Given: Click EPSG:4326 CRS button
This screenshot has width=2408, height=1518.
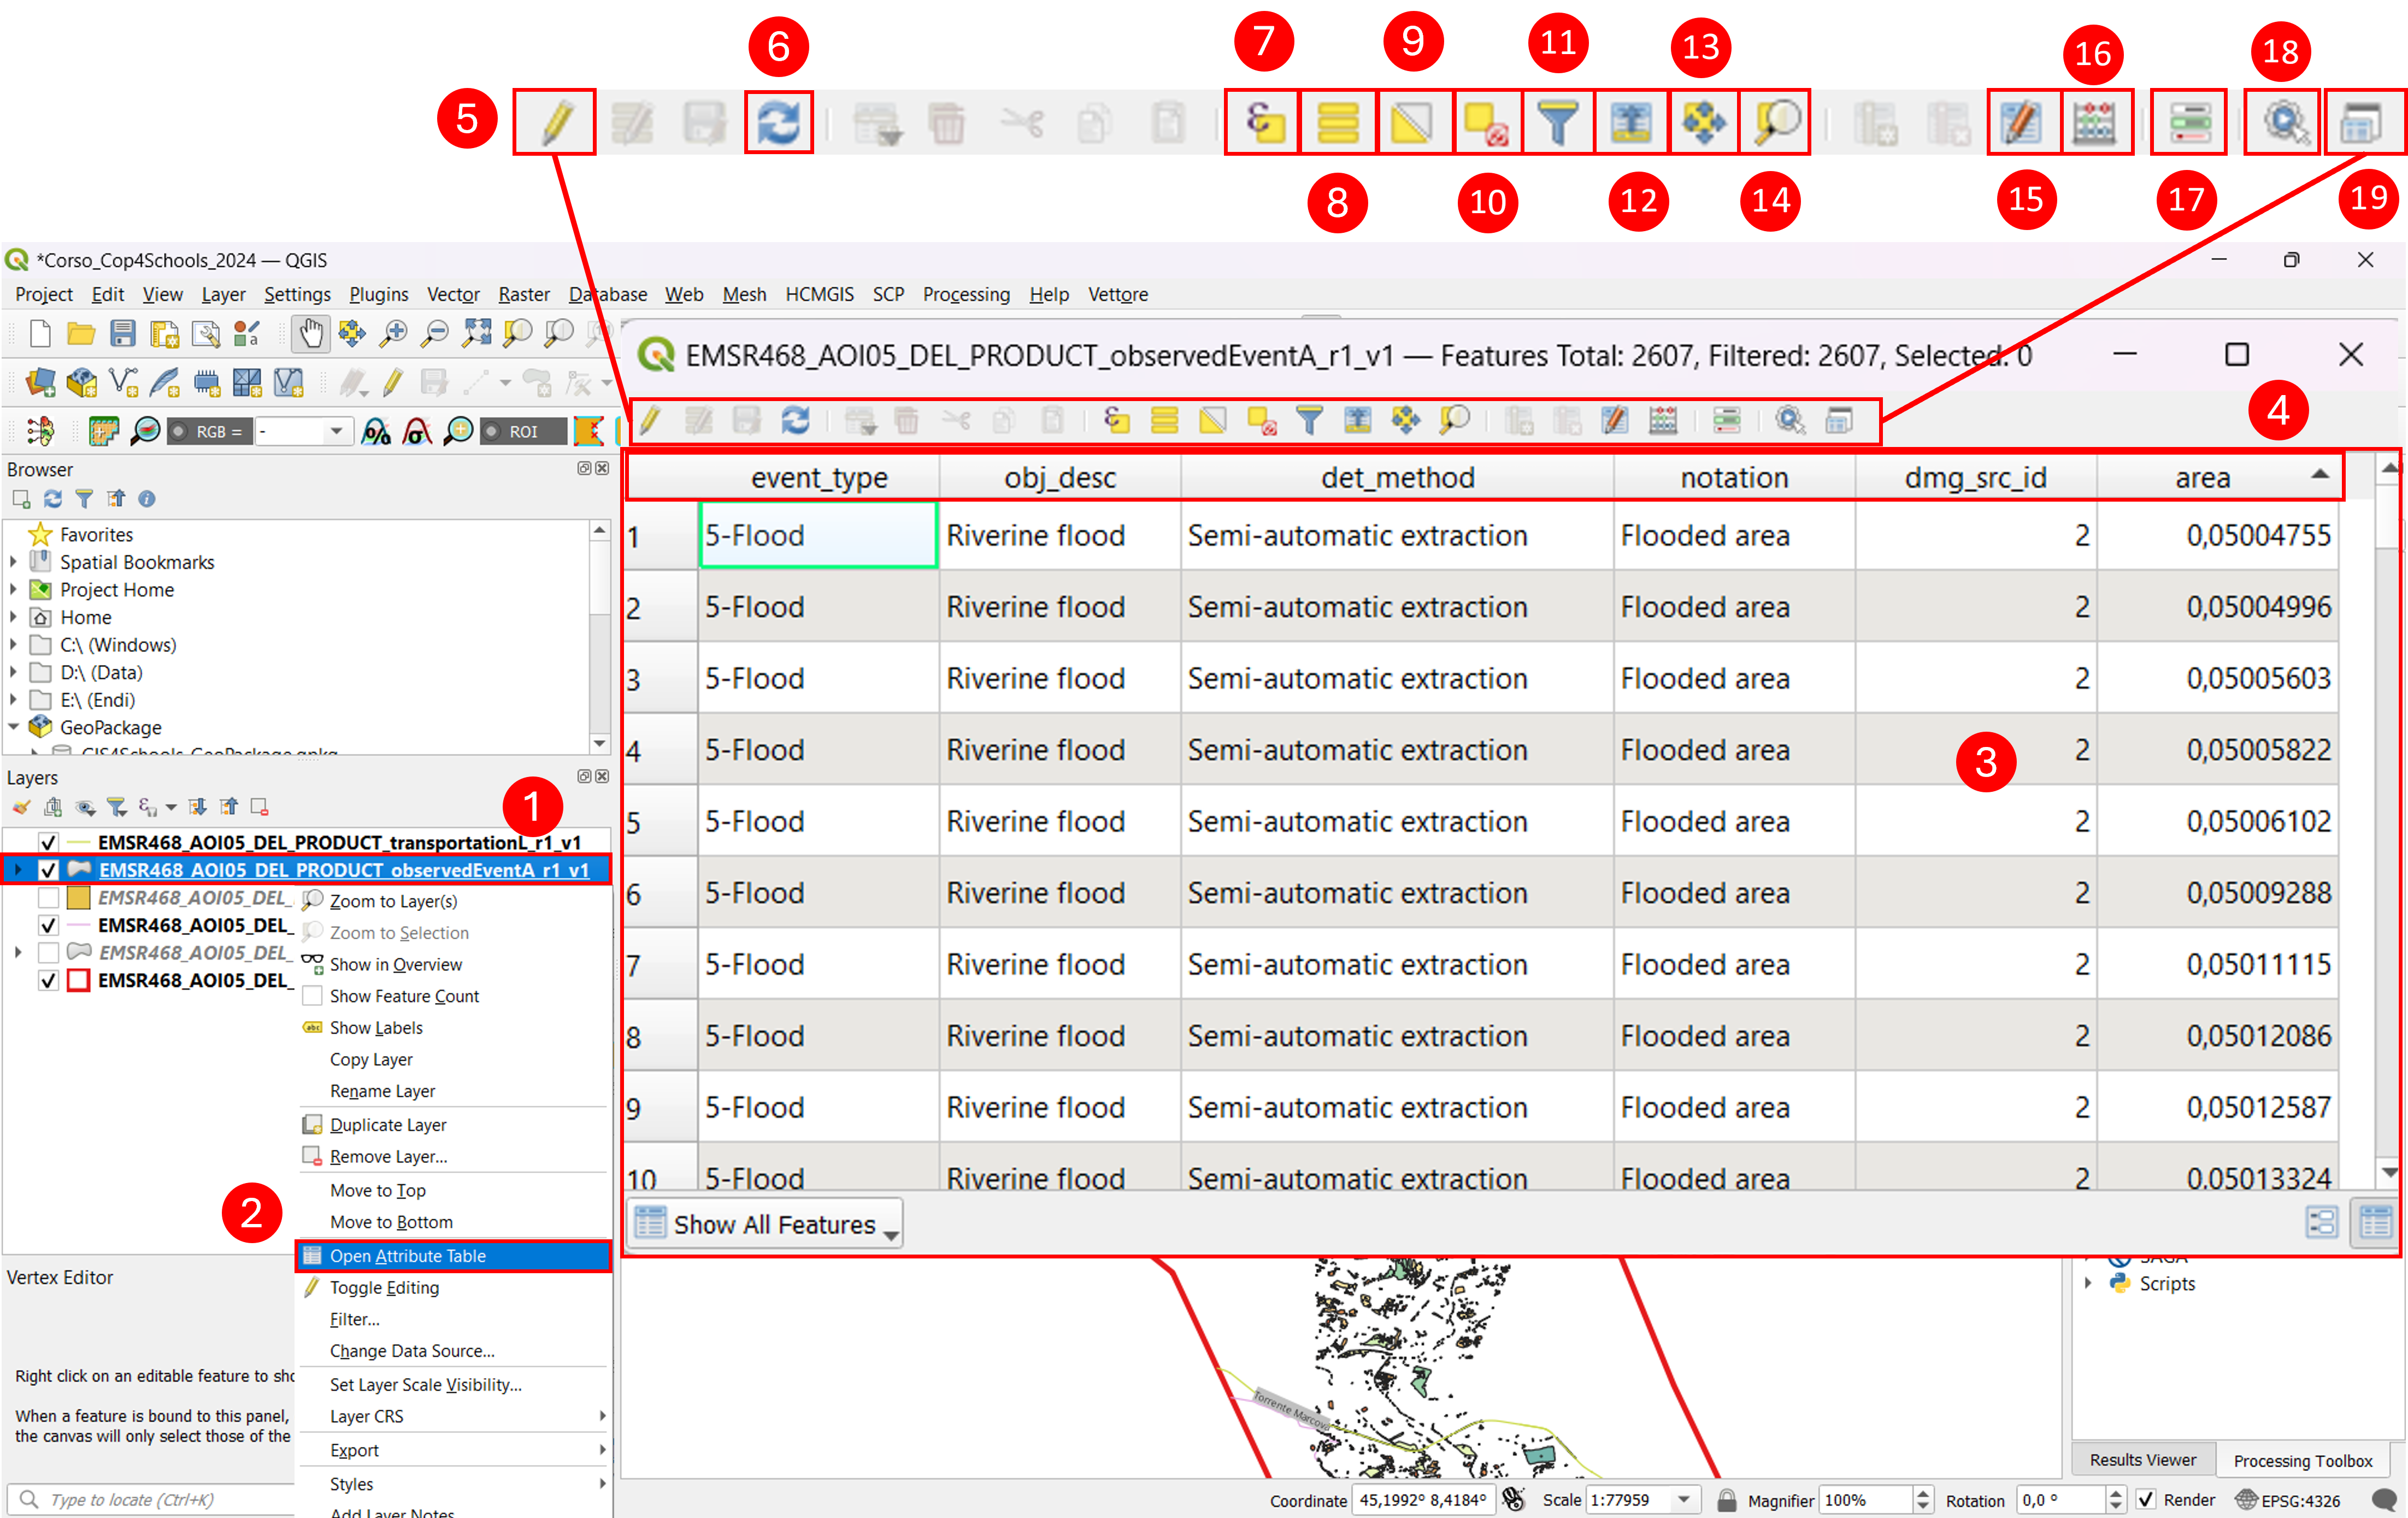Looking at the screenshot, I should (x=2289, y=1500).
